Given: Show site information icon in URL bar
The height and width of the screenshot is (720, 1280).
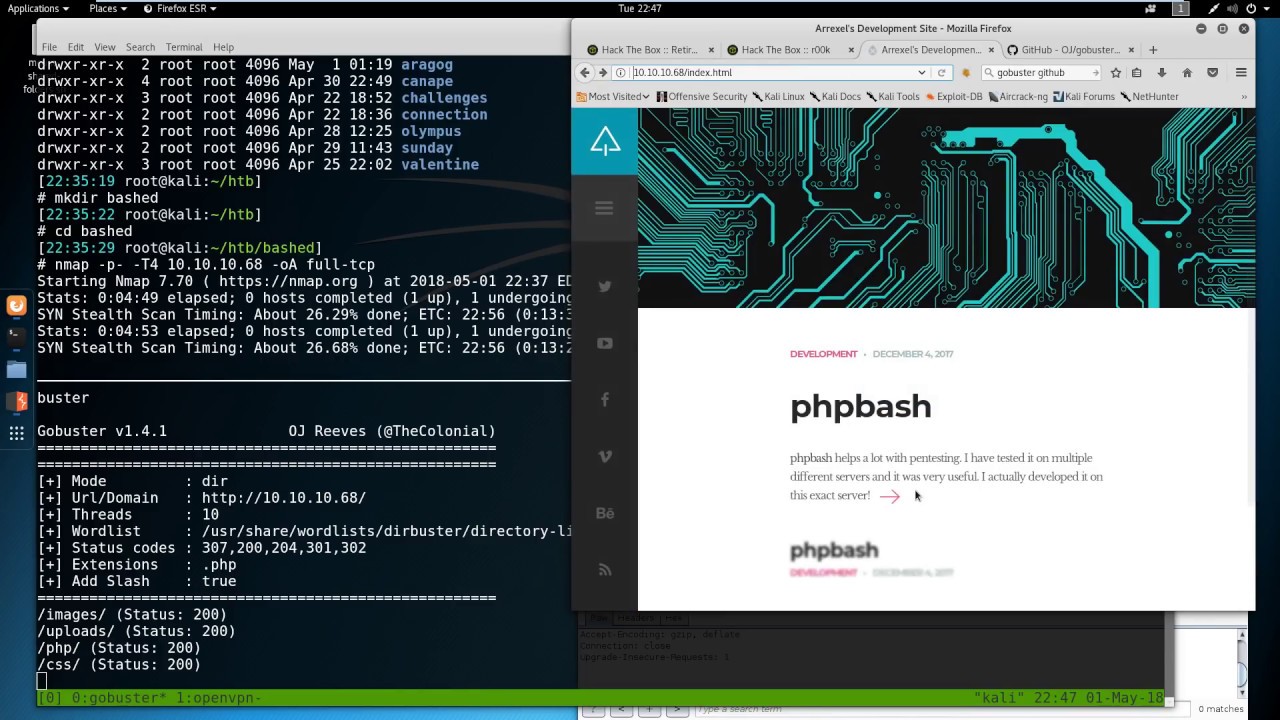Looking at the screenshot, I should click(x=621, y=72).
